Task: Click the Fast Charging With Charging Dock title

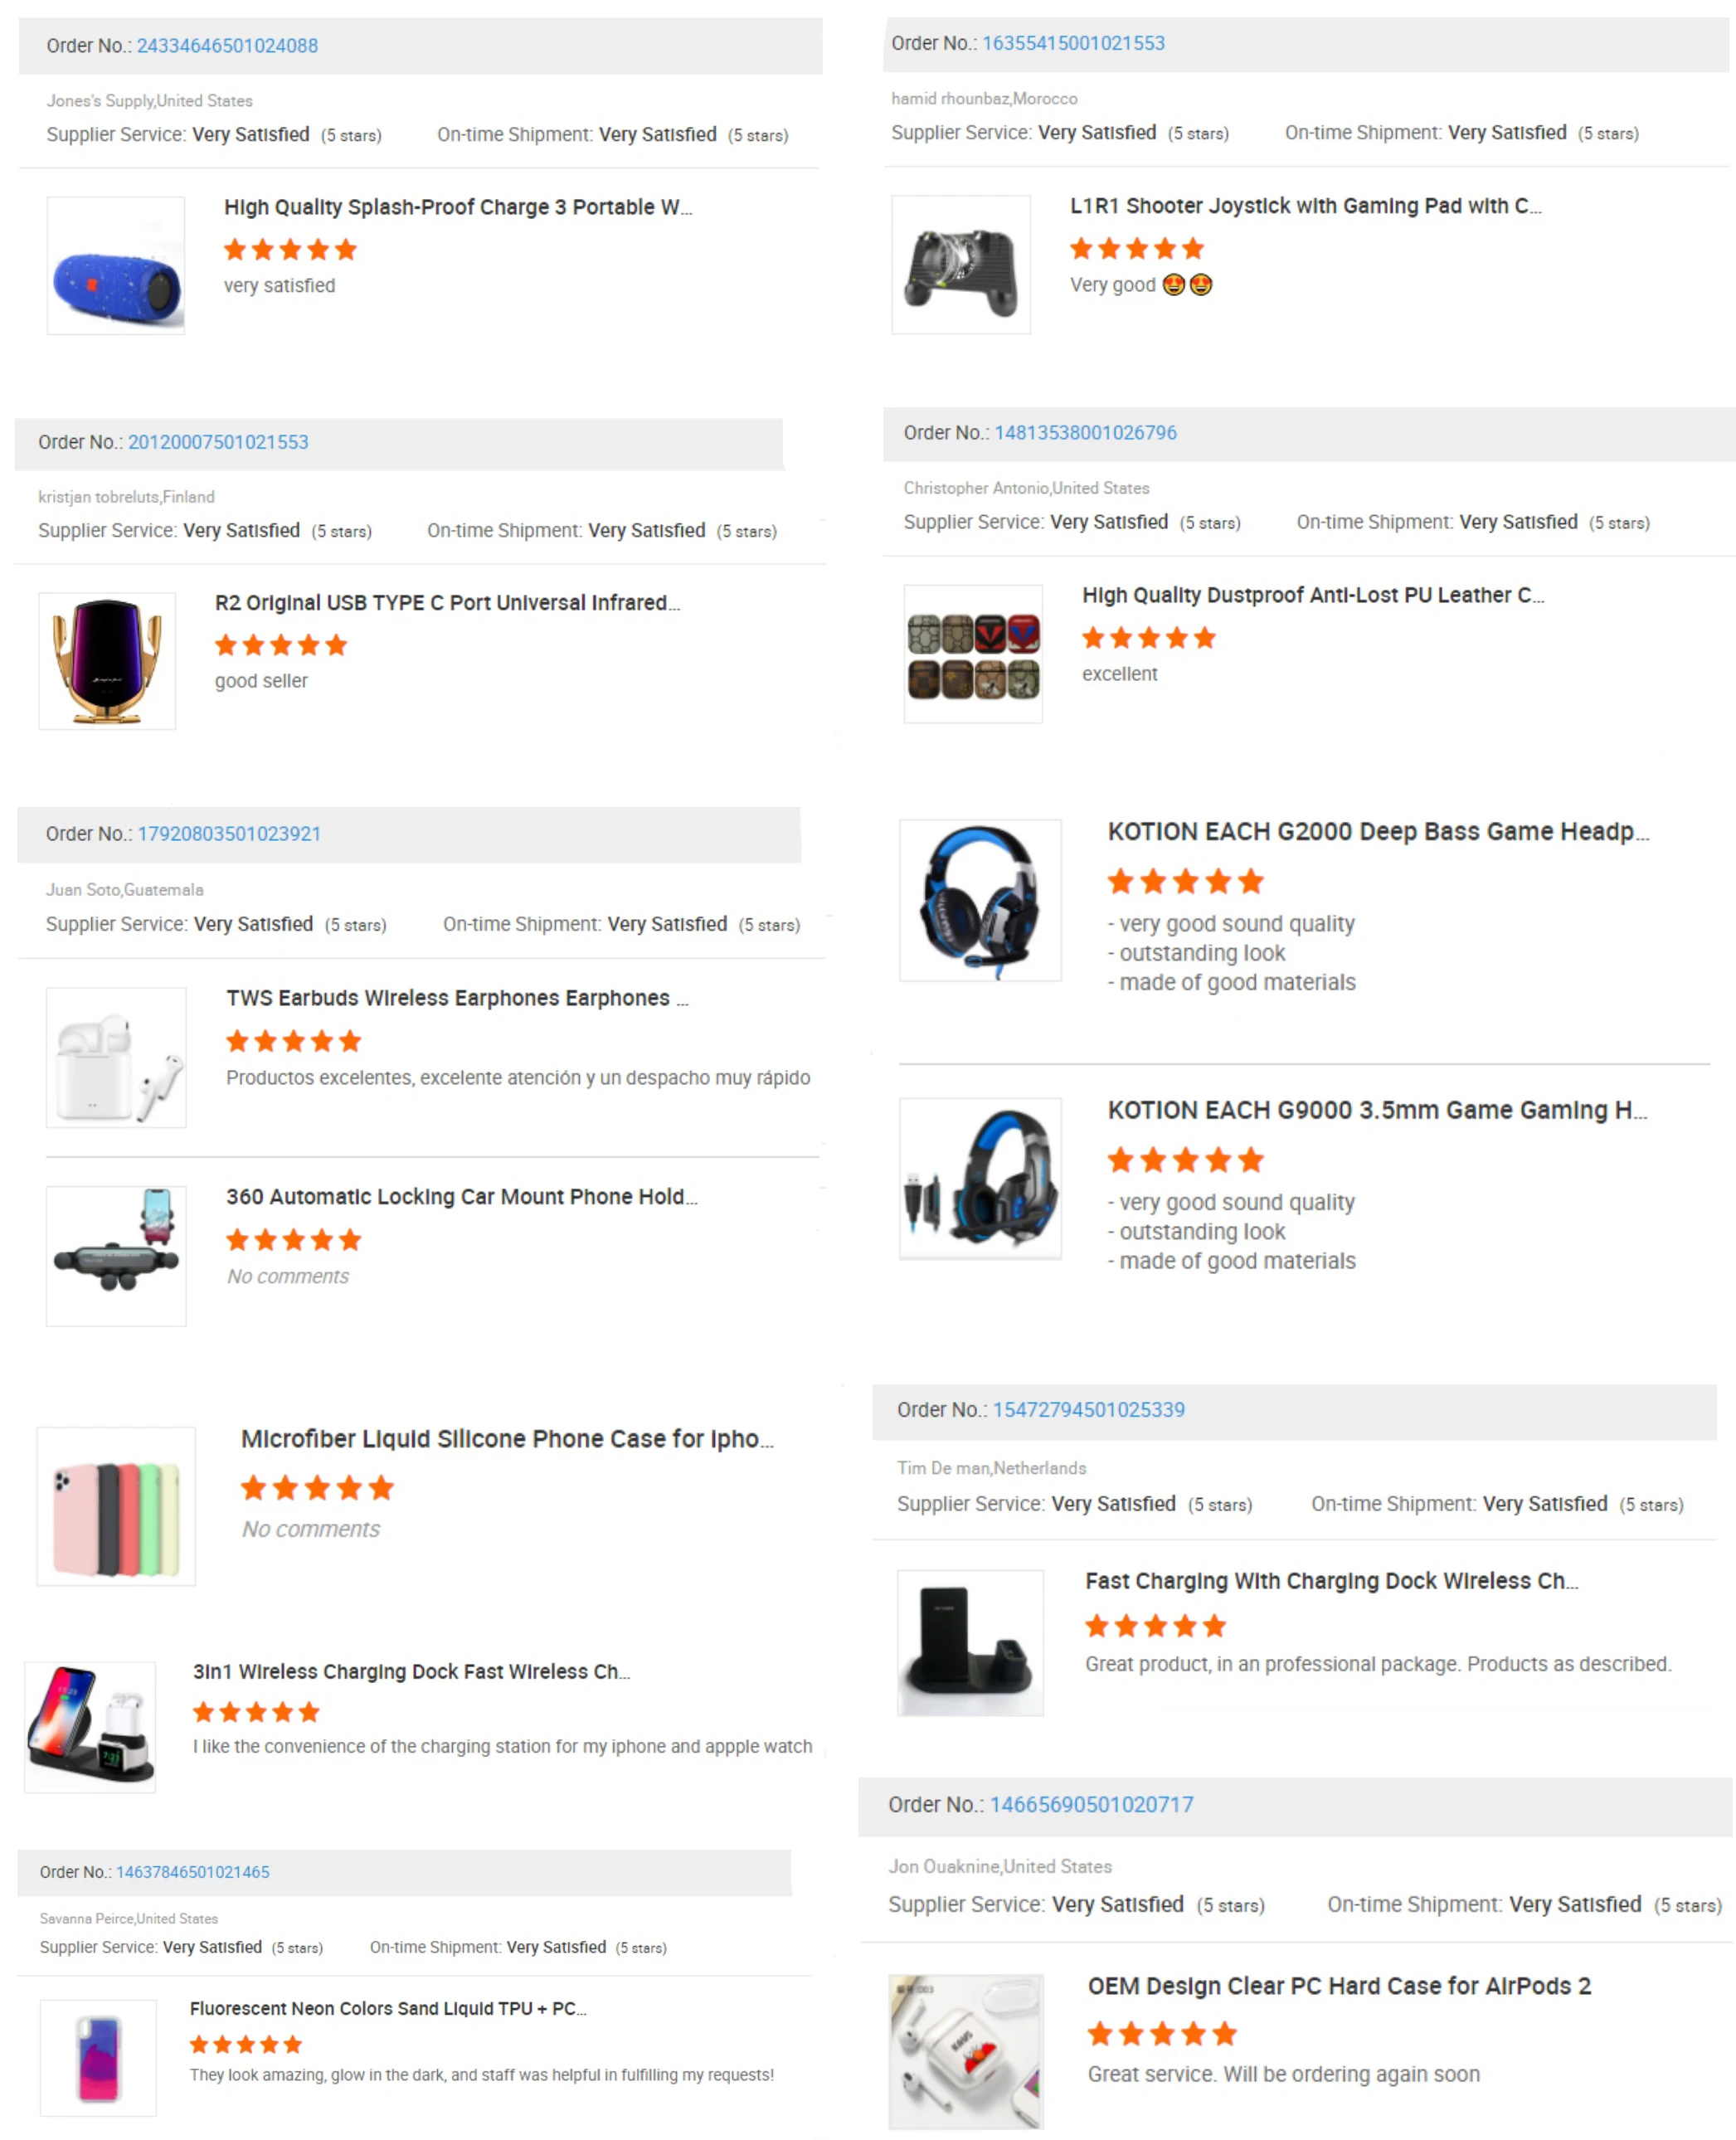Action: tap(1332, 1581)
